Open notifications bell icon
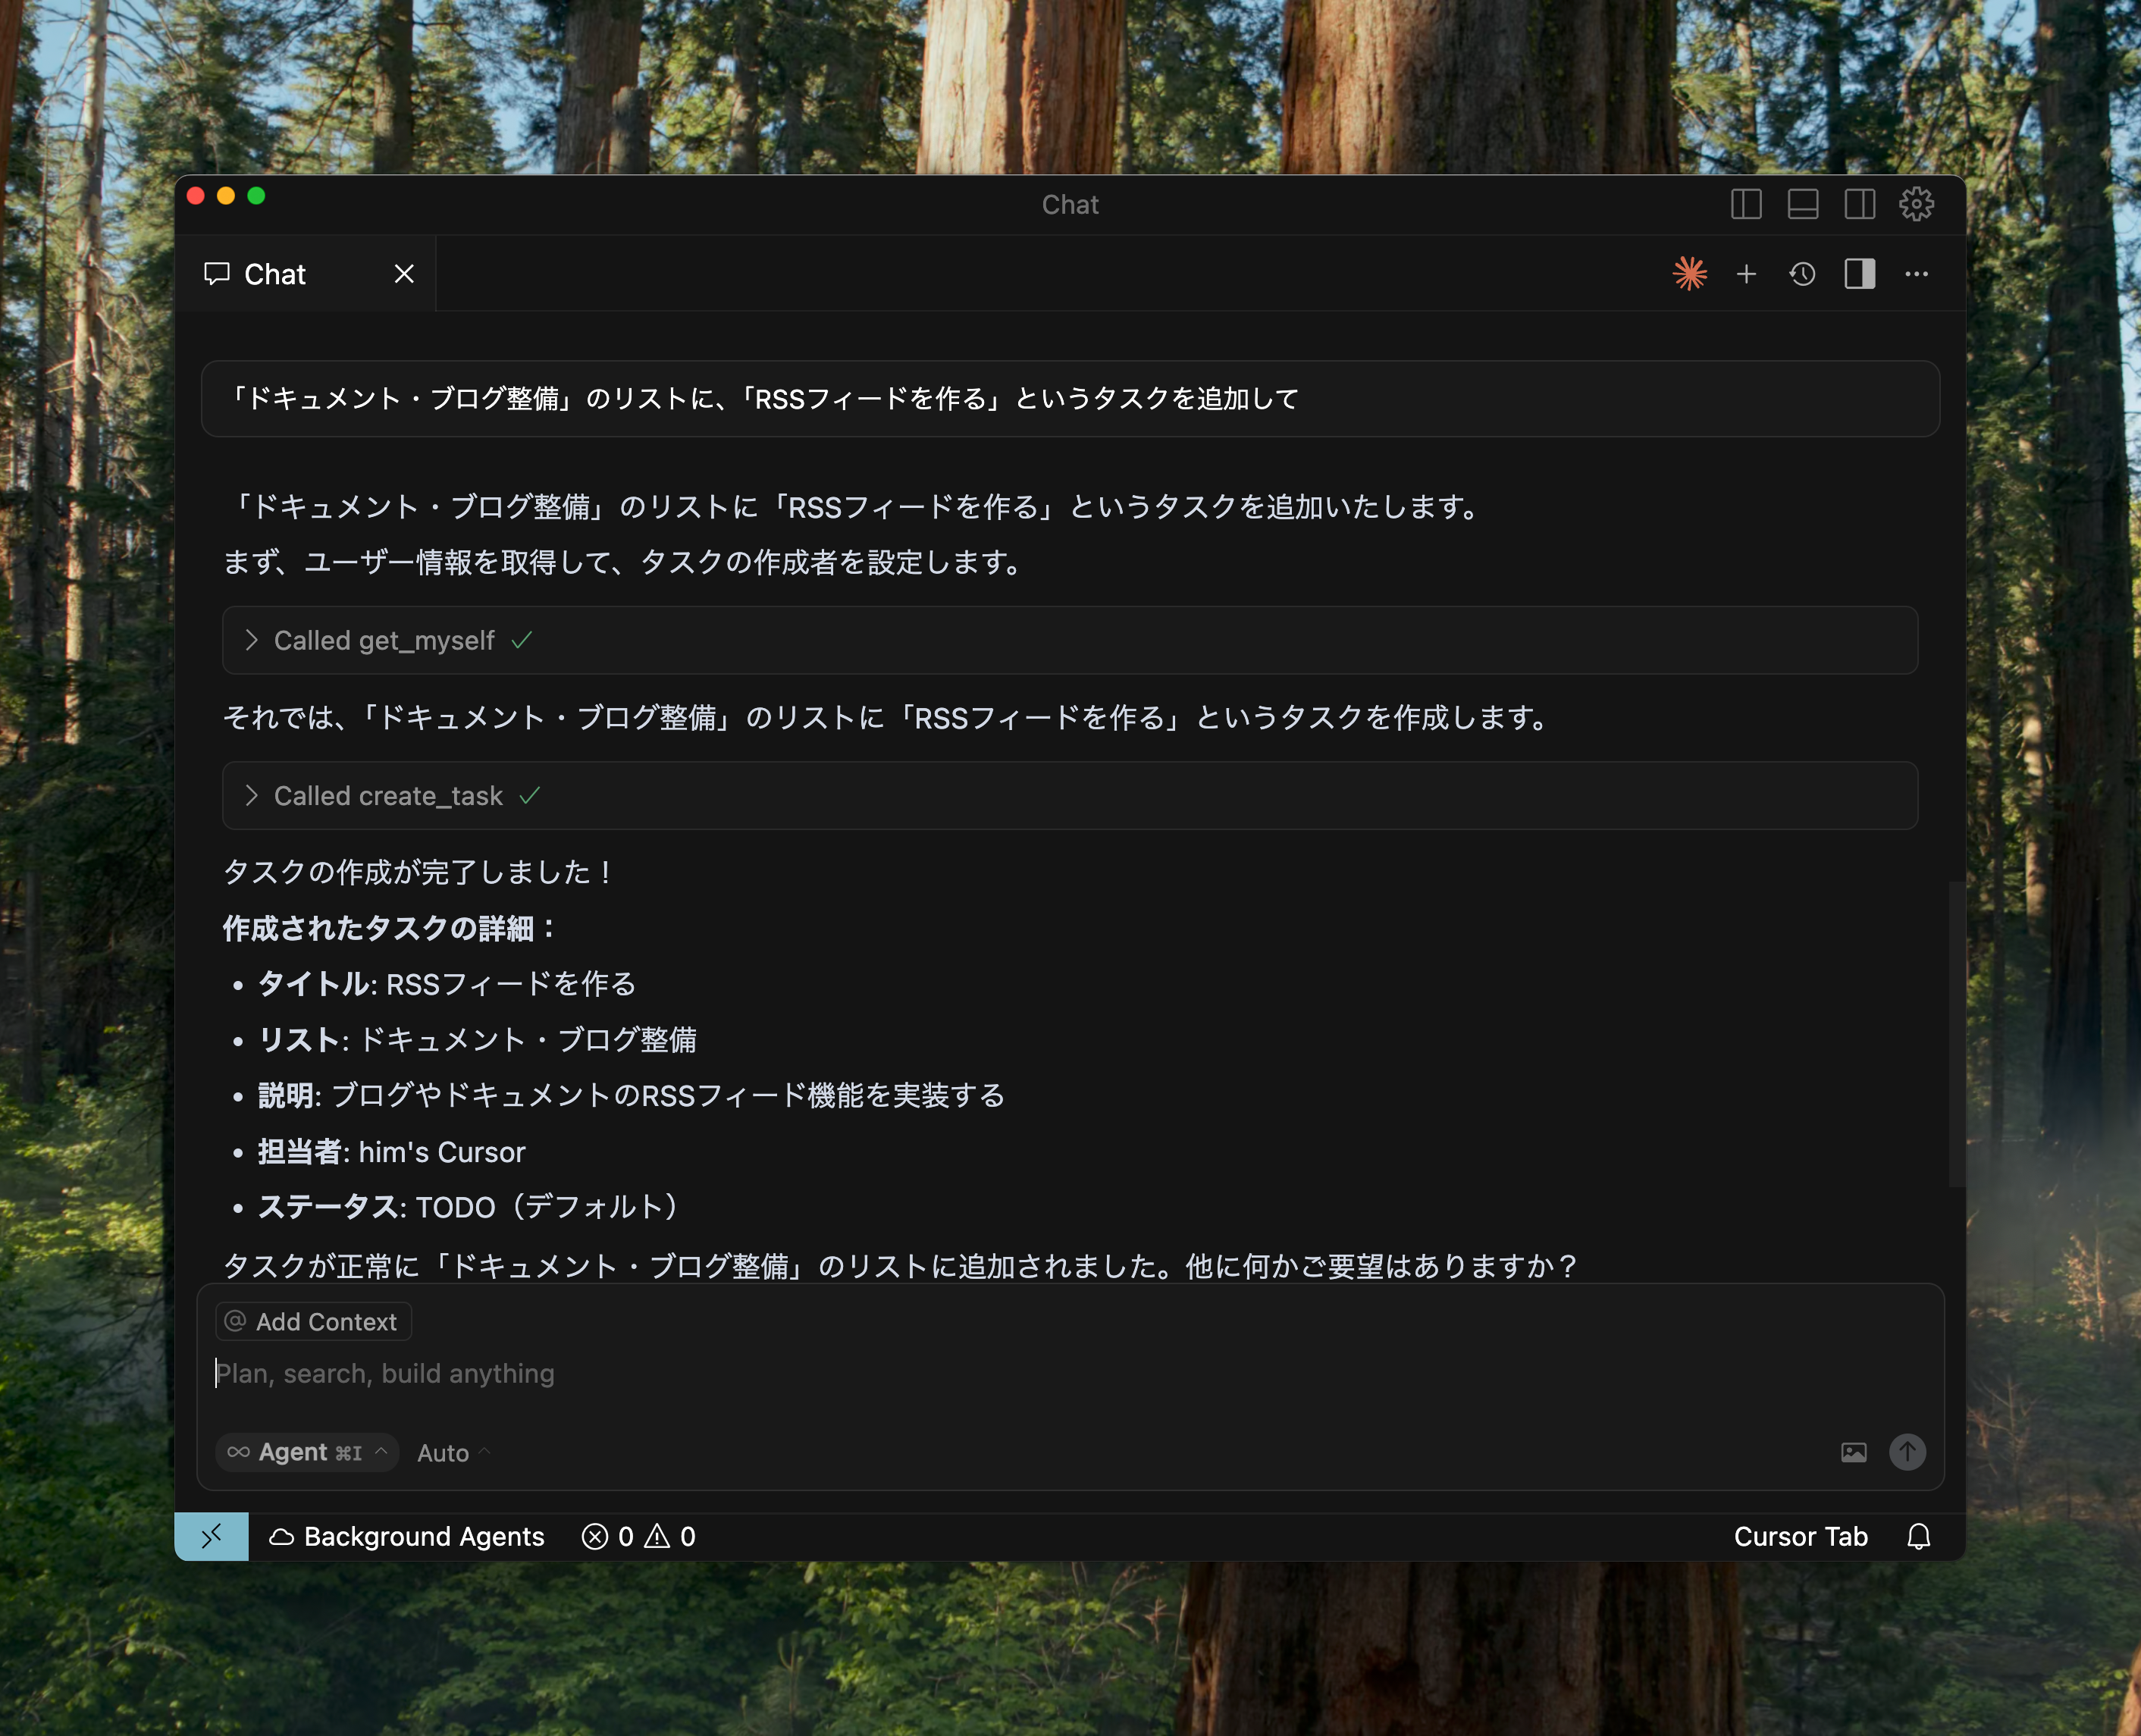This screenshot has width=2141, height=1736. pos(1919,1537)
